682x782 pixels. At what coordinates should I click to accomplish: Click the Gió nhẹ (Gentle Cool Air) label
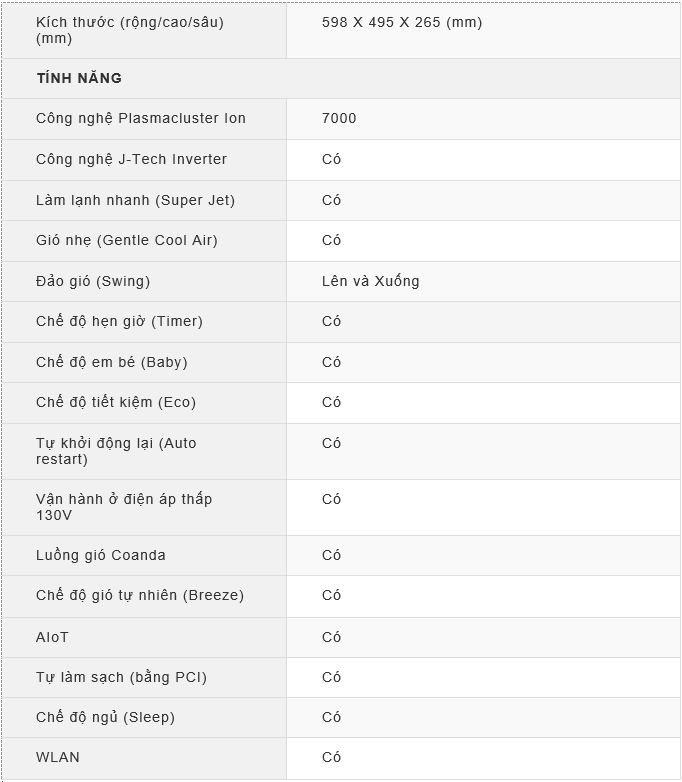[x=127, y=240]
